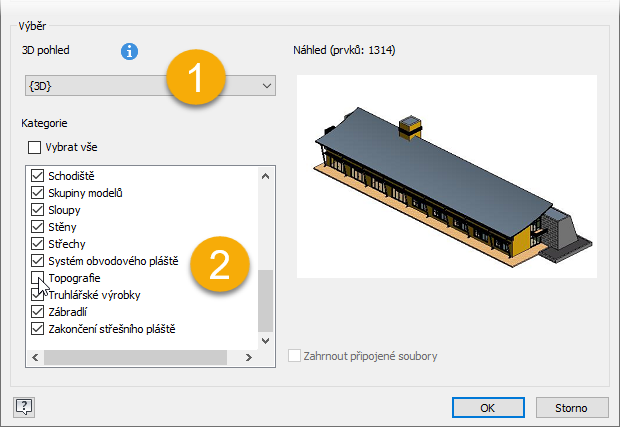This screenshot has width=620, height=427.
Task: Click the category list's scroll down arrow
Action: click(266, 341)
